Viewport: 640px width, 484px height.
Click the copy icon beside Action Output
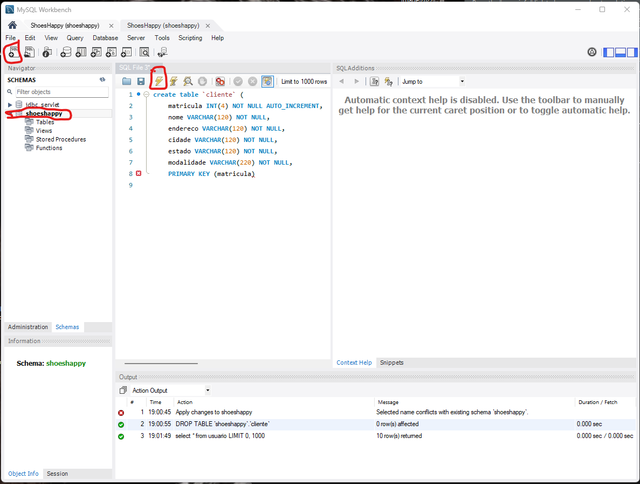[x=123, y=390]
